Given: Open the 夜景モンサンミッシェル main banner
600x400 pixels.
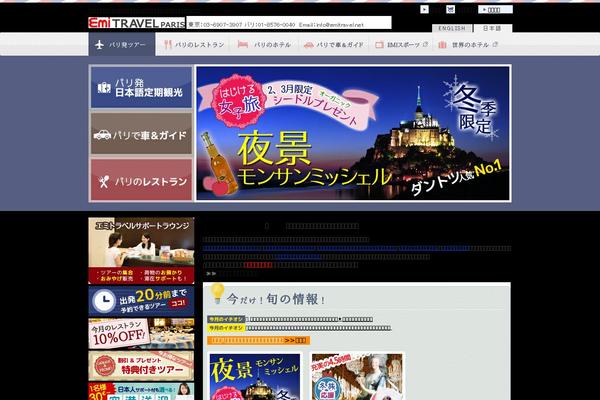Looking at the screenshot, I should click(x=353, y=133).
